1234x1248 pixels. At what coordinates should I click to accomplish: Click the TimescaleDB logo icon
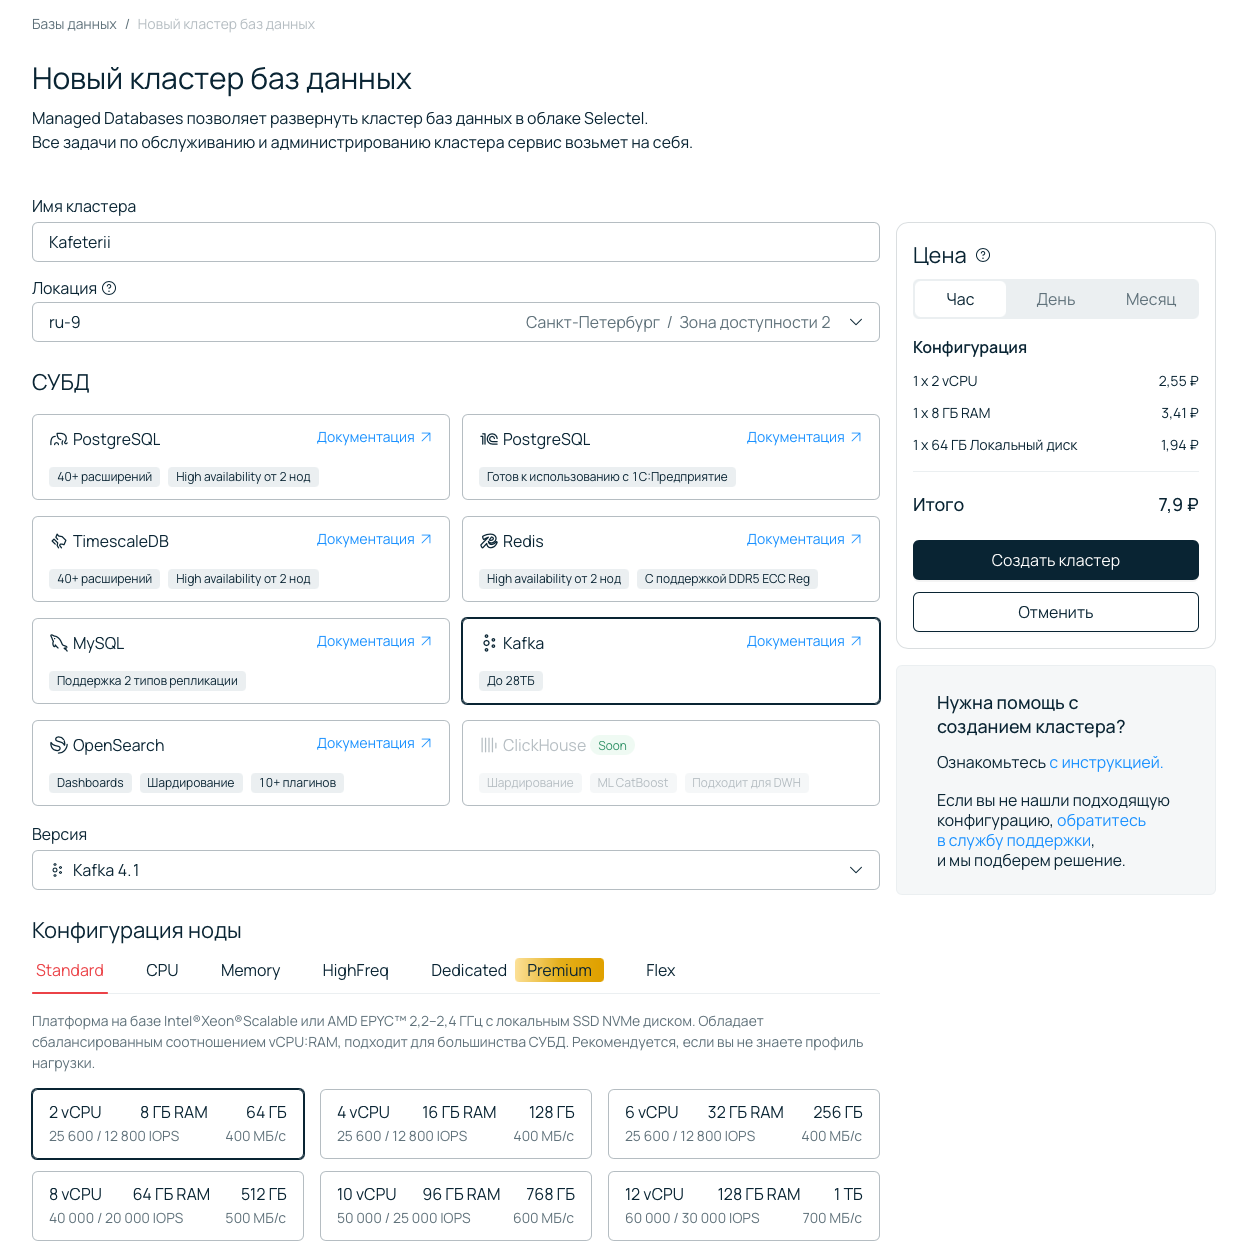pyautogui.click(x=59, y=541)
